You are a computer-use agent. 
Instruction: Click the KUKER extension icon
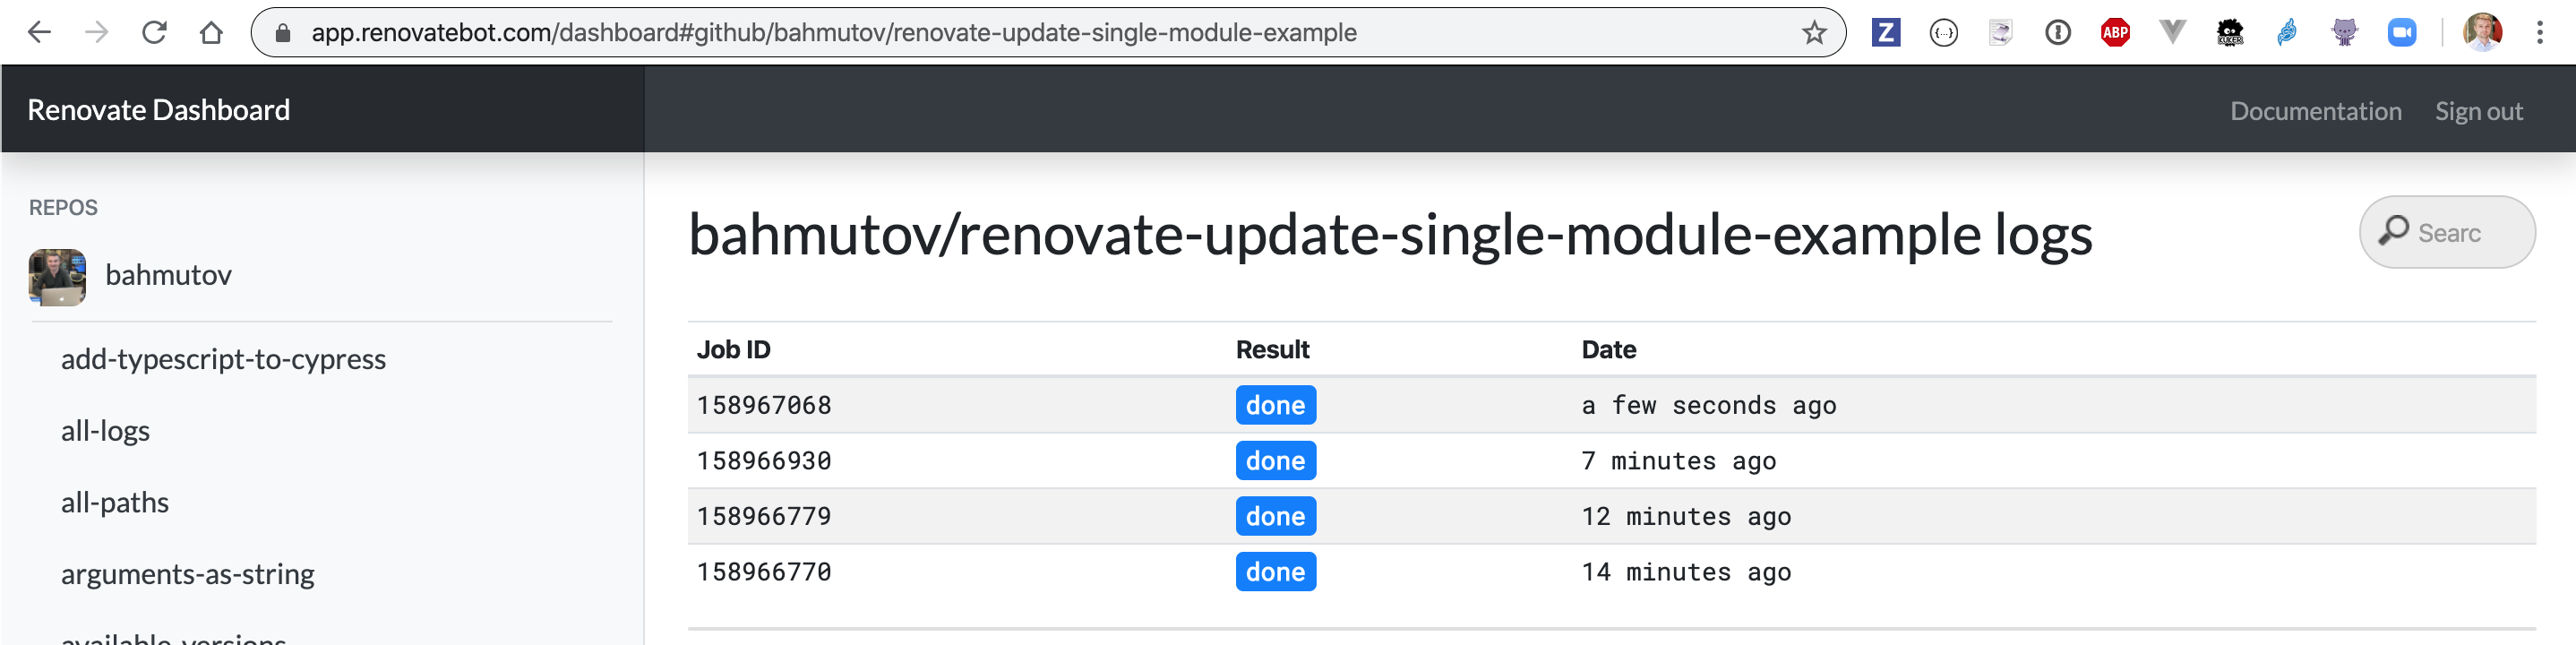click(2230, 32)
